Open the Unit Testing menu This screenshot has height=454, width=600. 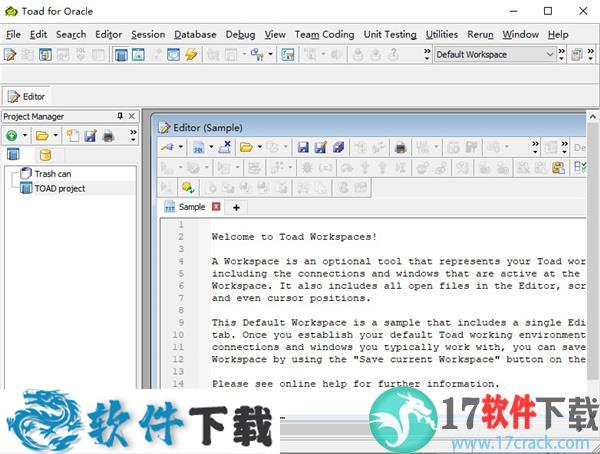pyautogui.click(x=390, y=34)
